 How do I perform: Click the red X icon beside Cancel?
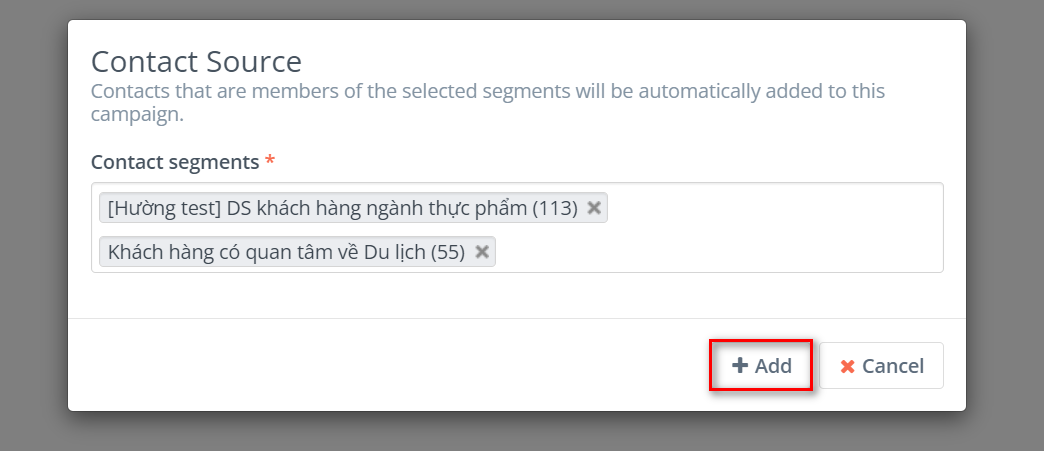[x=848, y=367]
